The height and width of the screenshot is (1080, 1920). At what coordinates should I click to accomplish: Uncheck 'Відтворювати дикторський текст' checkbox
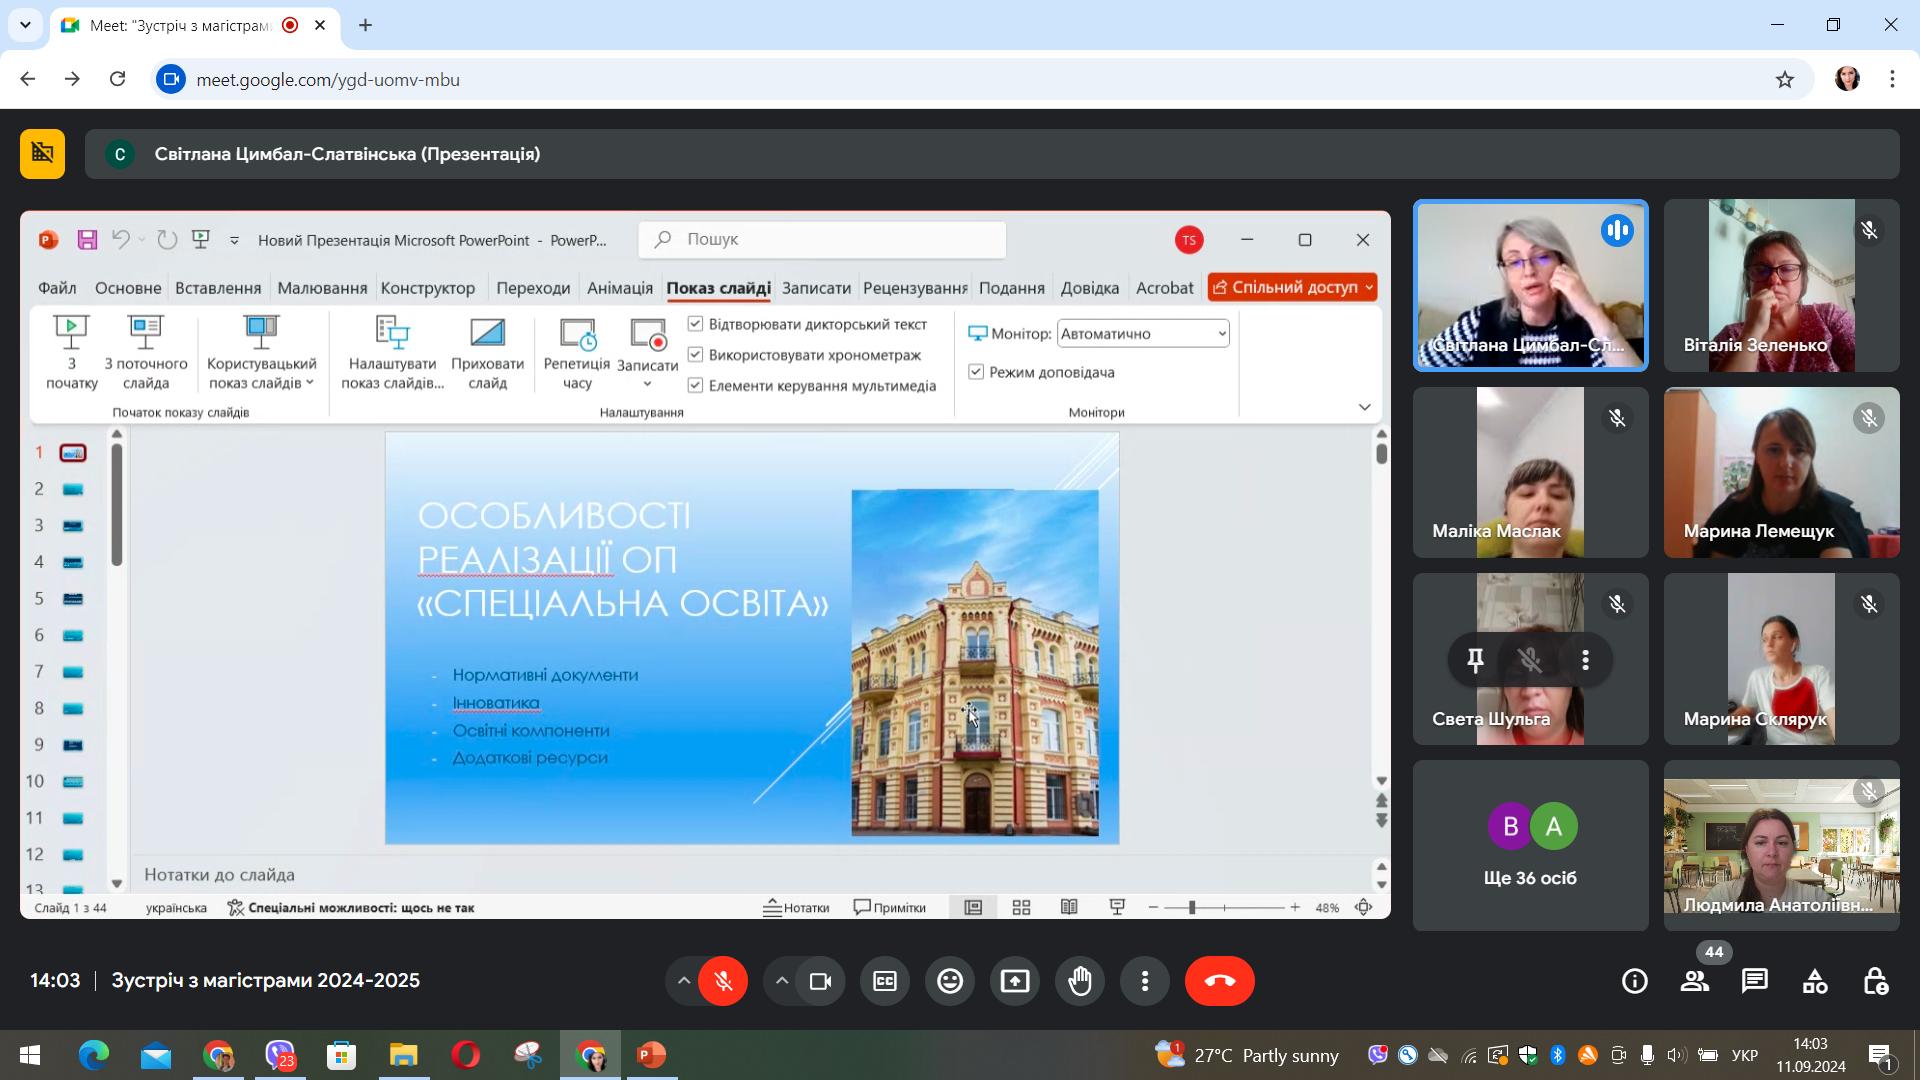coord(696,324)
